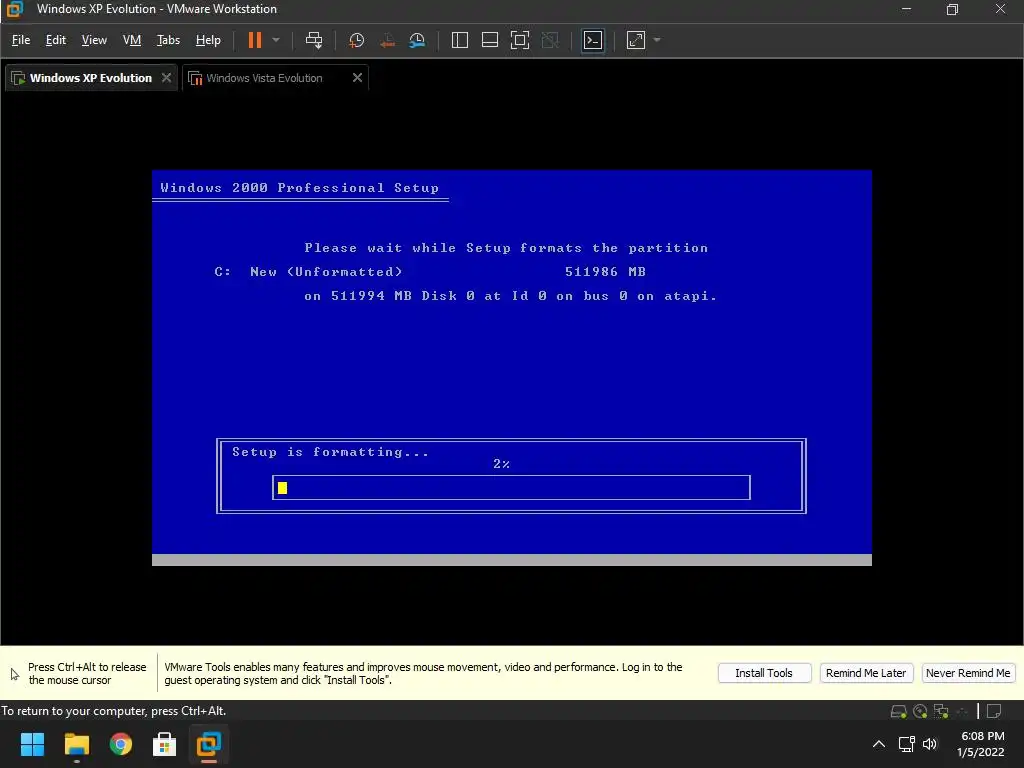Click the network adapter status icon
This screenshot has height=768, width=1024.
point(941,711)
